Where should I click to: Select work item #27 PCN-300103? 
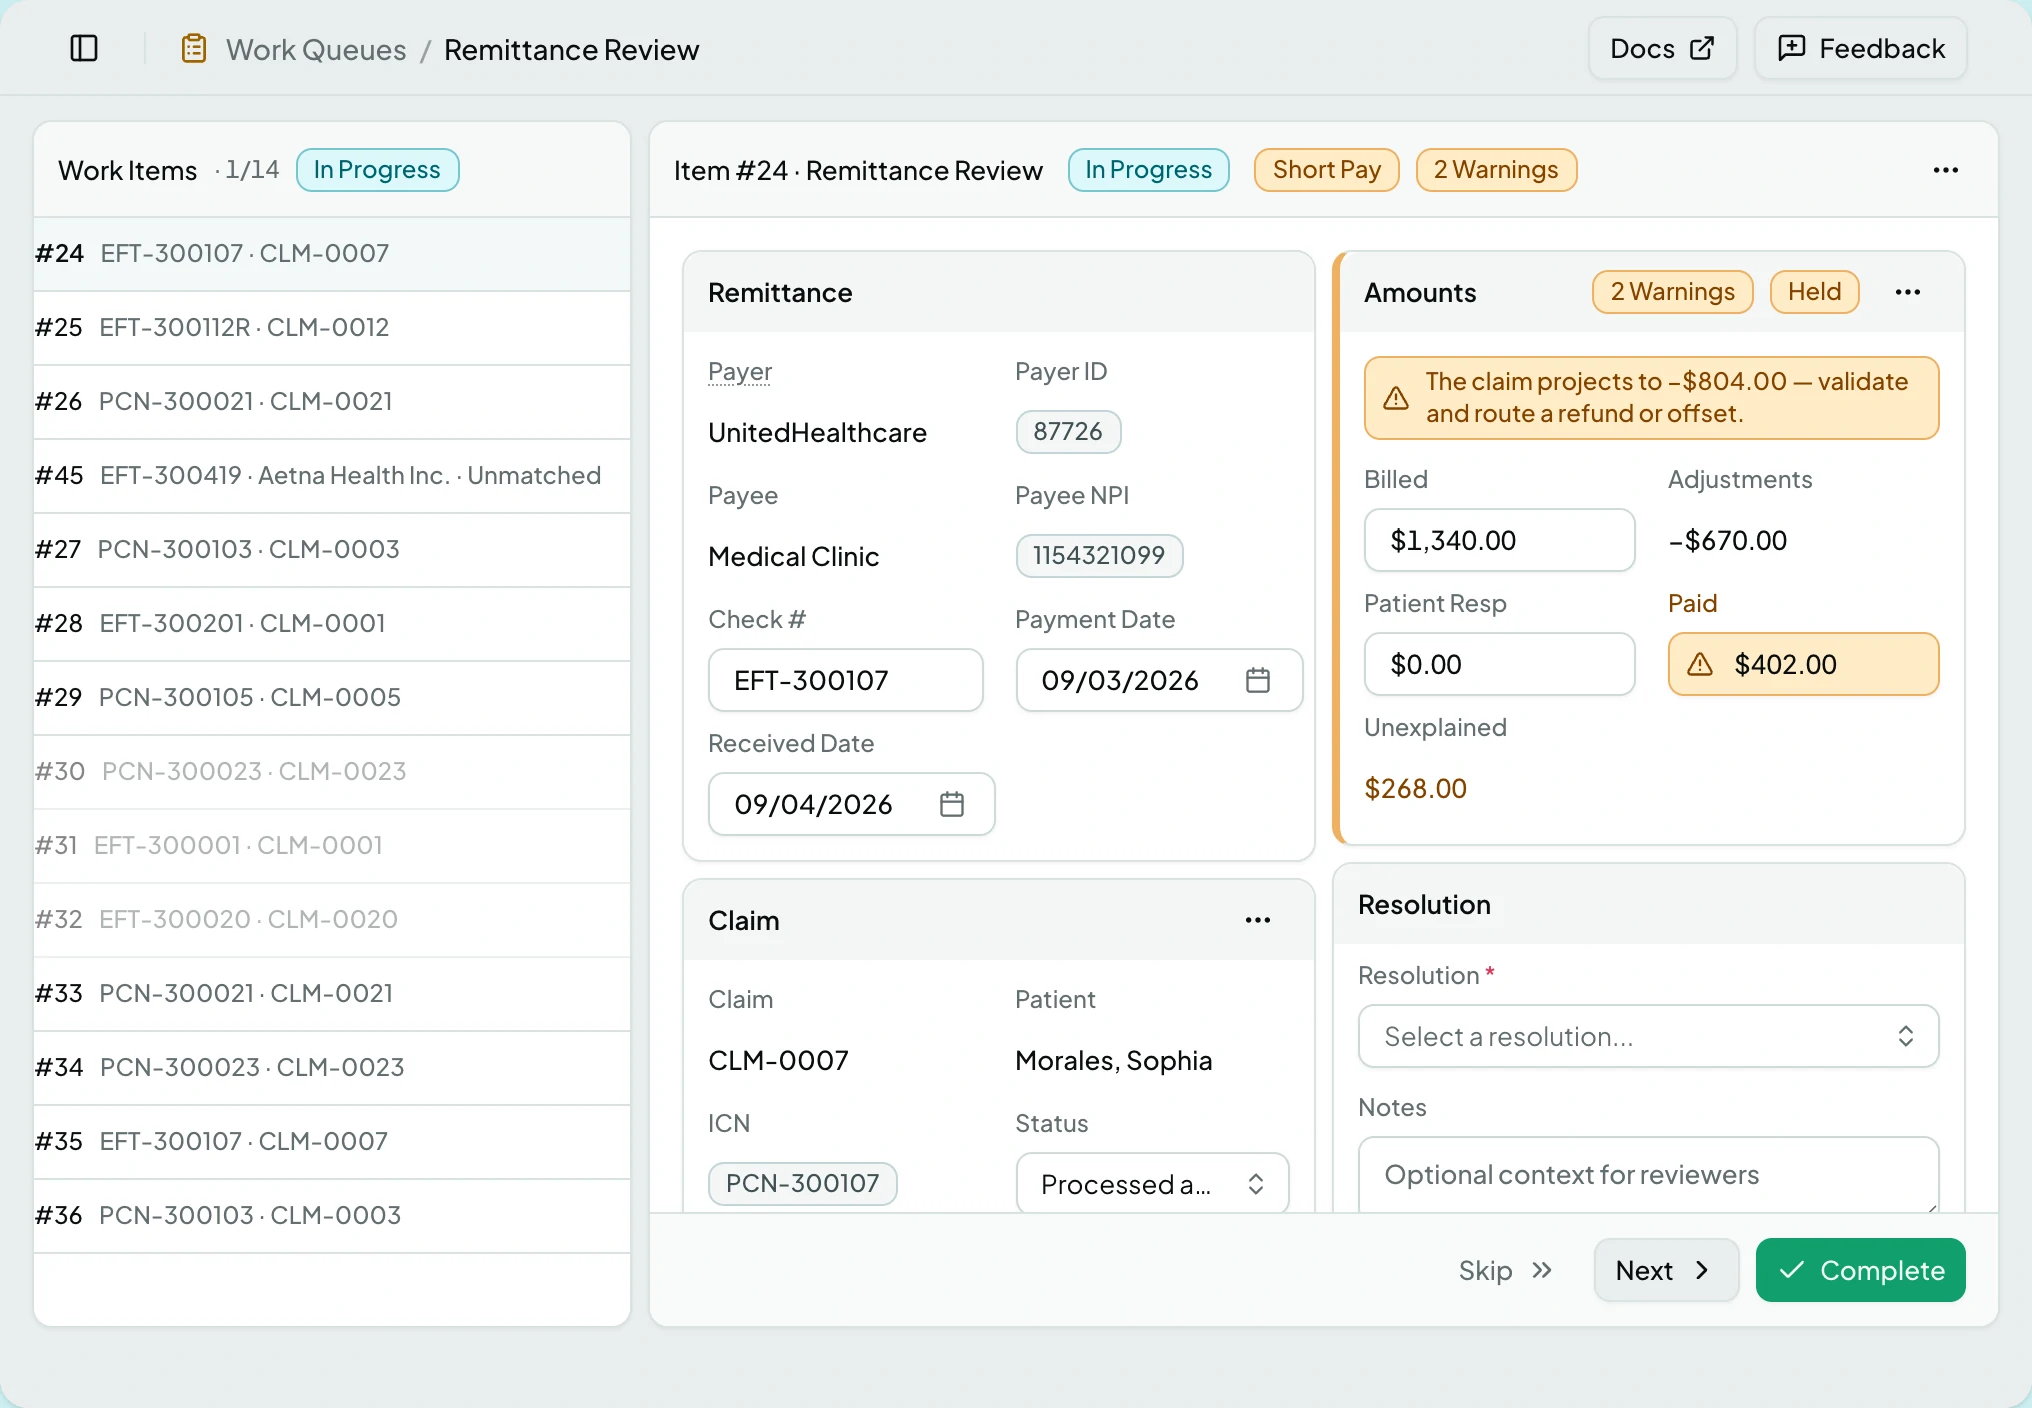click(332, 550)
